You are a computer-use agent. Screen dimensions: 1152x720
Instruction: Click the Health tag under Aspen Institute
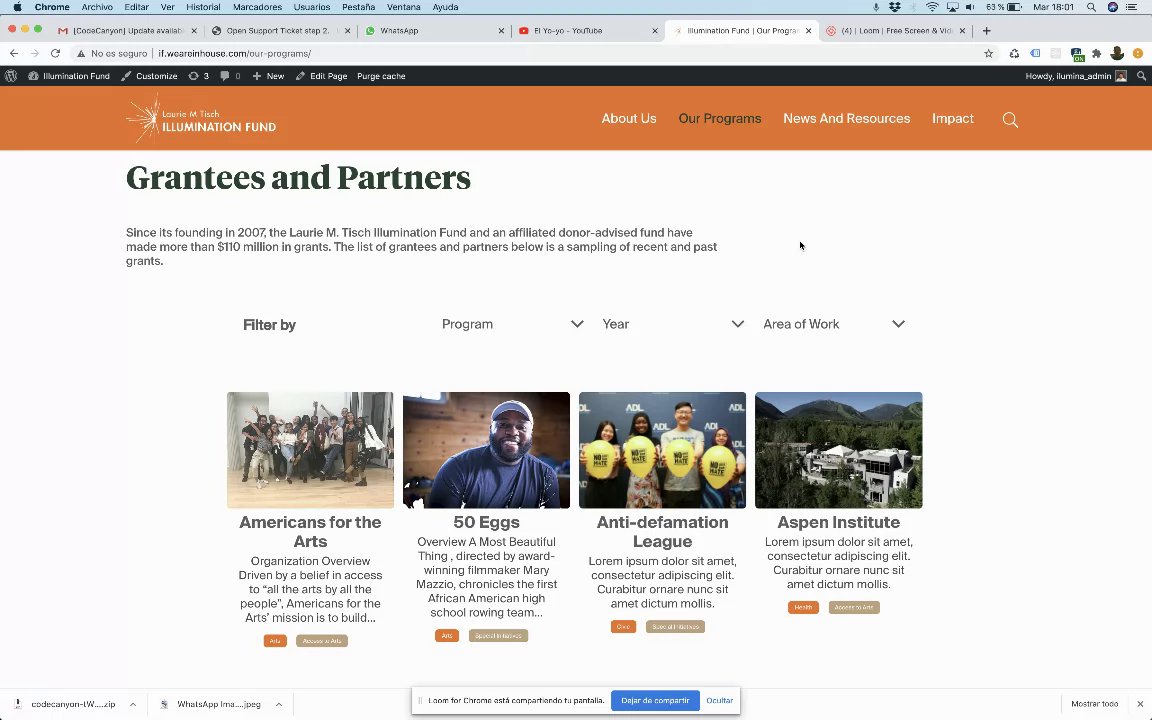pos(803,608)
